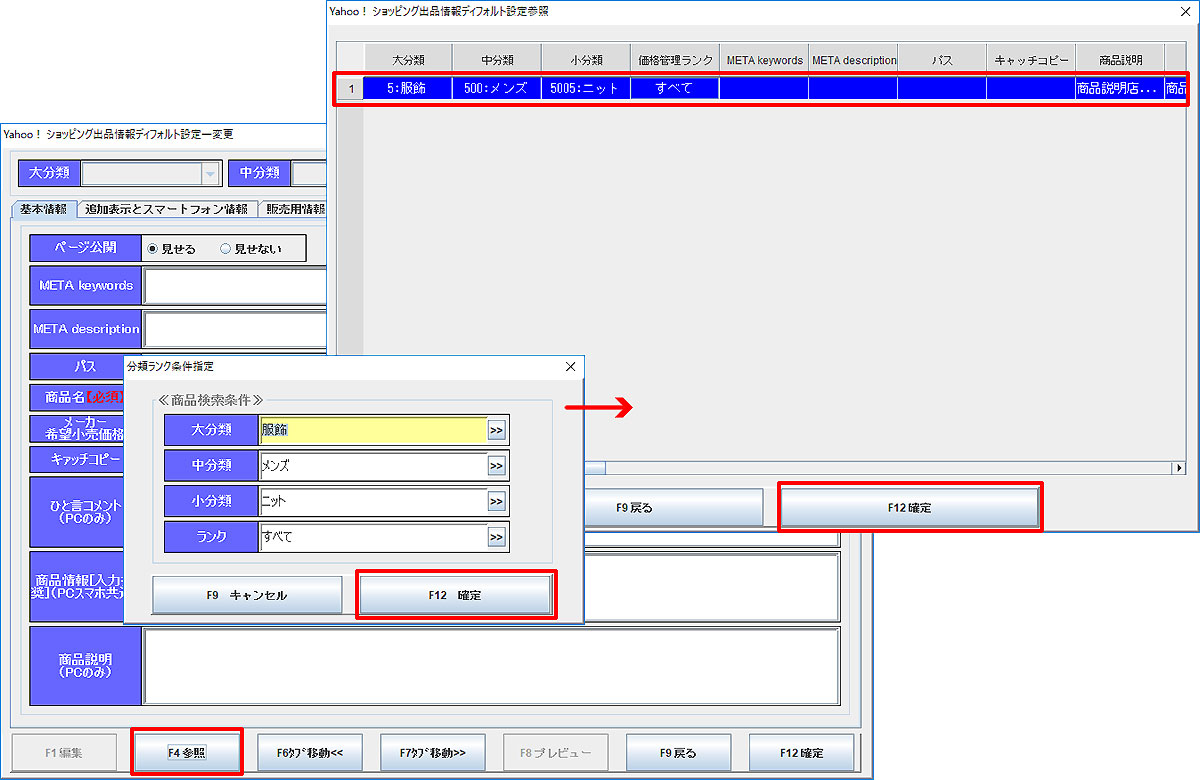Viewport: 1200px width, 780px height.
Task: Click F9 キャンセル in the condition dialog
Action: [247, 595]
